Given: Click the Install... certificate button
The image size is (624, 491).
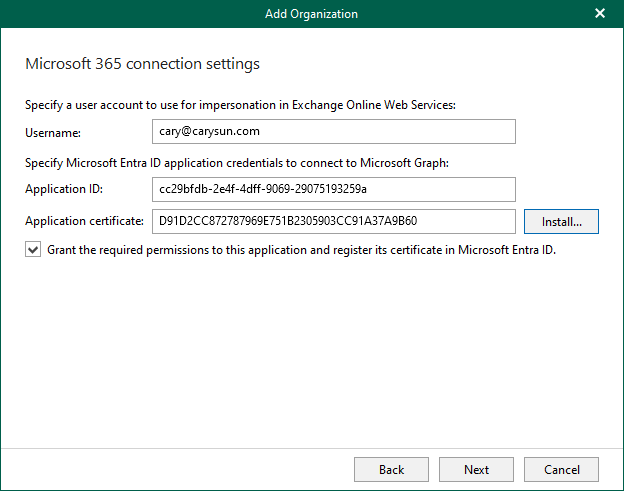Looking at the screenshot, I should 561,221.
